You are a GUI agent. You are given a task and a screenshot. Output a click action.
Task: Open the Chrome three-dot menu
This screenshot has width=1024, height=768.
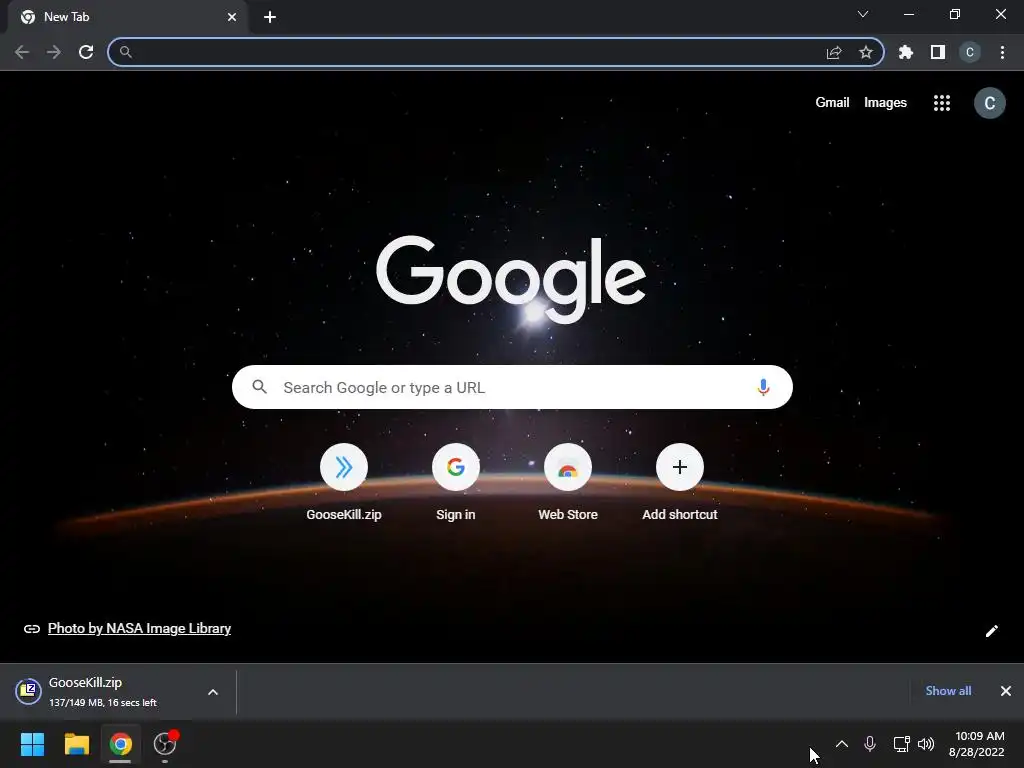pos(1002,52)
